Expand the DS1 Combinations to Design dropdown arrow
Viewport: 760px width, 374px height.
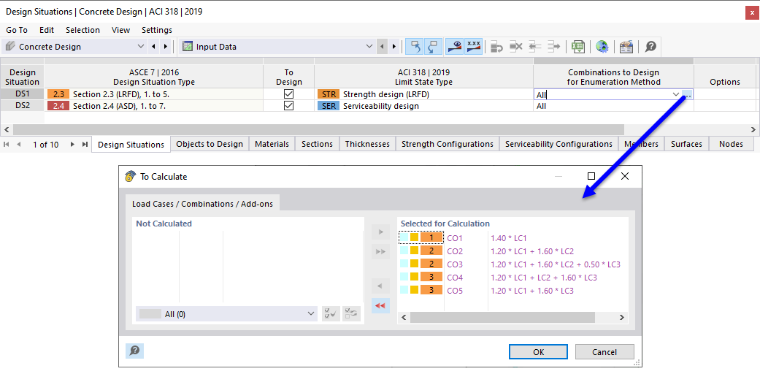pos(676,94)
